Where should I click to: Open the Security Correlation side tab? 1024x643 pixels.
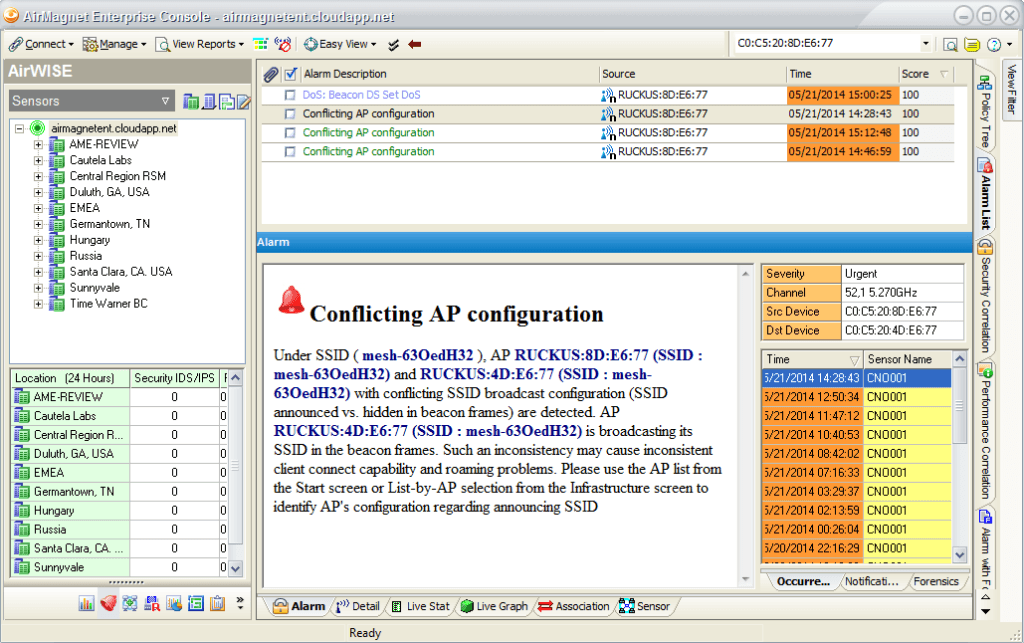click(x=985, y=296)
